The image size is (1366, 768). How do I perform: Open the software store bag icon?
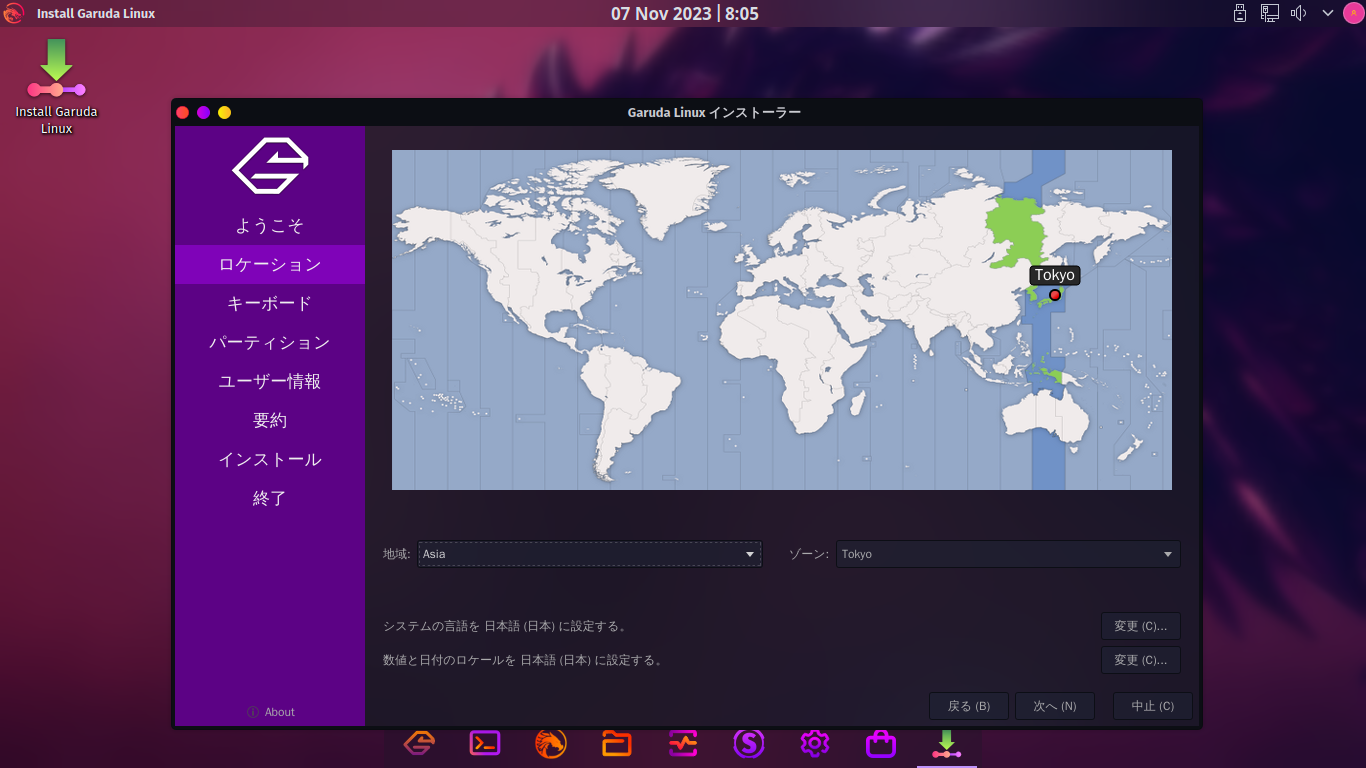pyautogui.click(x=881, y=743)
